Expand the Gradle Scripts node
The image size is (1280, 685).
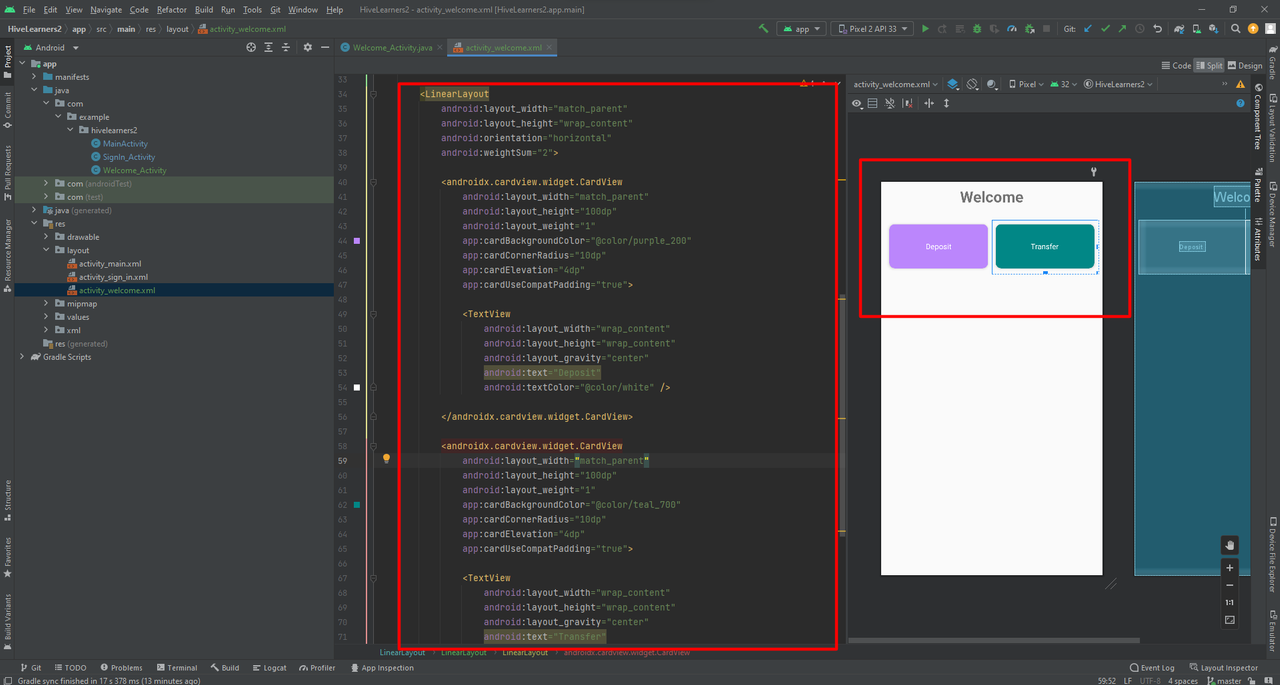point(23,357)
